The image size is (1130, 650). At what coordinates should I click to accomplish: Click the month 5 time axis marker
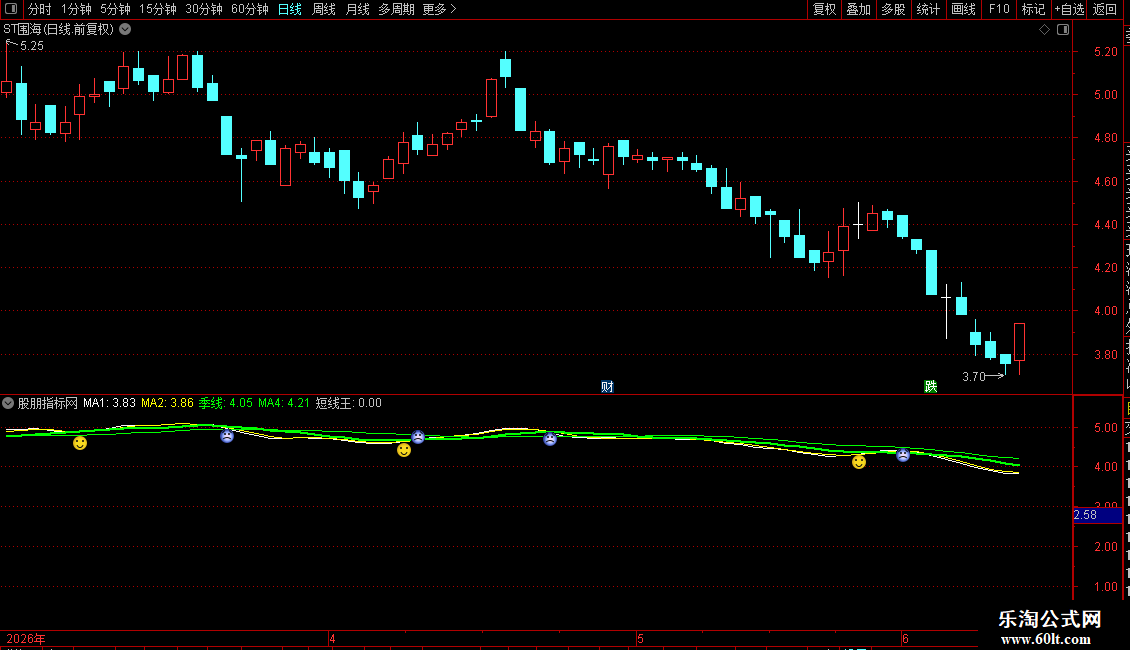click(640, 638)
